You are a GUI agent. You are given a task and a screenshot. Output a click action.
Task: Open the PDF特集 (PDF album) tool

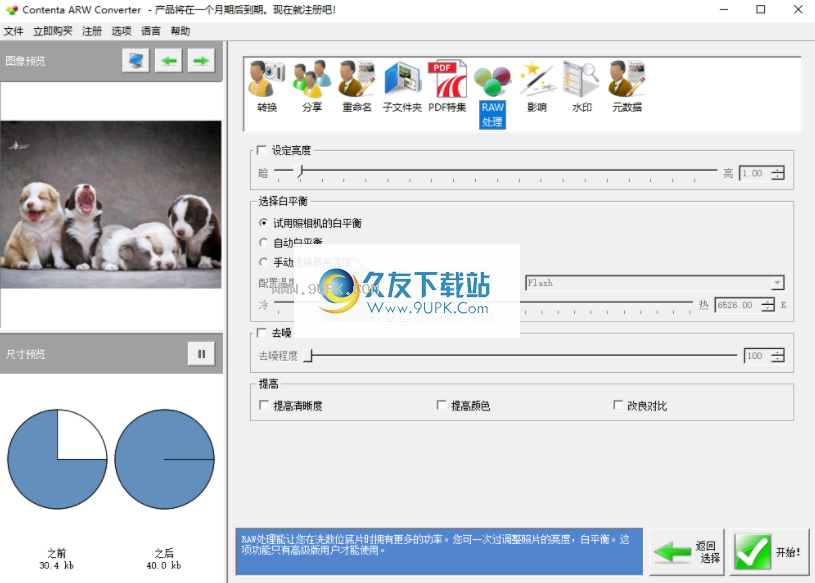pos(447,87)
